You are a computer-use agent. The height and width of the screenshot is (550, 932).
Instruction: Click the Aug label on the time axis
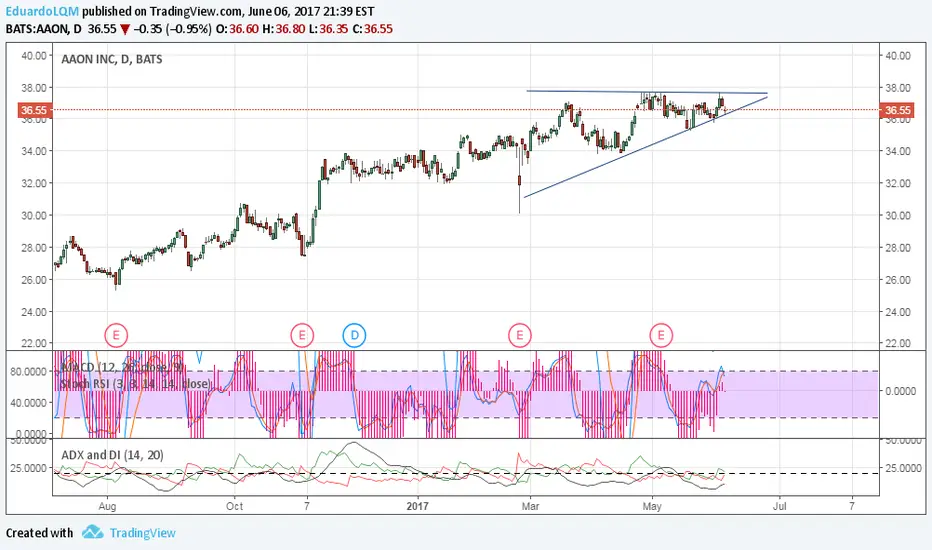tap(107, 506)
